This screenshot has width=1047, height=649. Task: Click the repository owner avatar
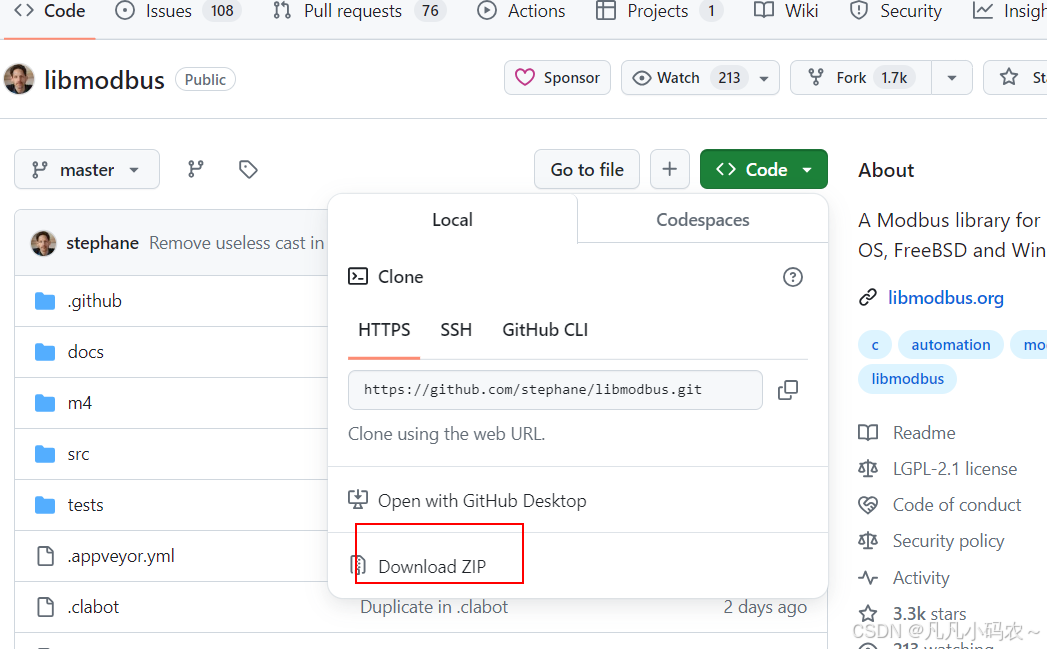point(19,79)
